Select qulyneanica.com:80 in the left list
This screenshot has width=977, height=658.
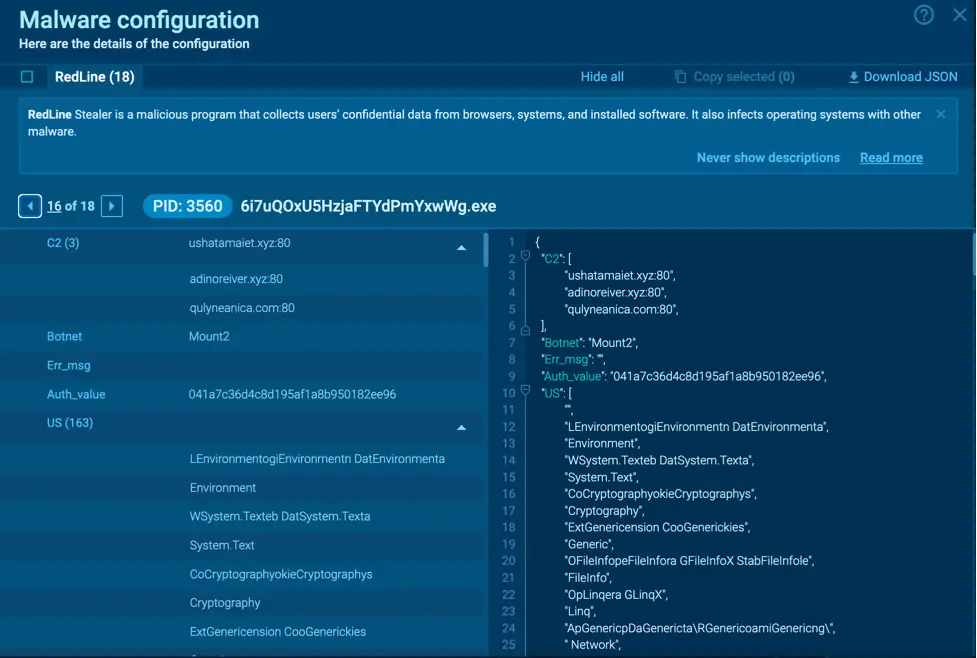[x=242, y=308]
